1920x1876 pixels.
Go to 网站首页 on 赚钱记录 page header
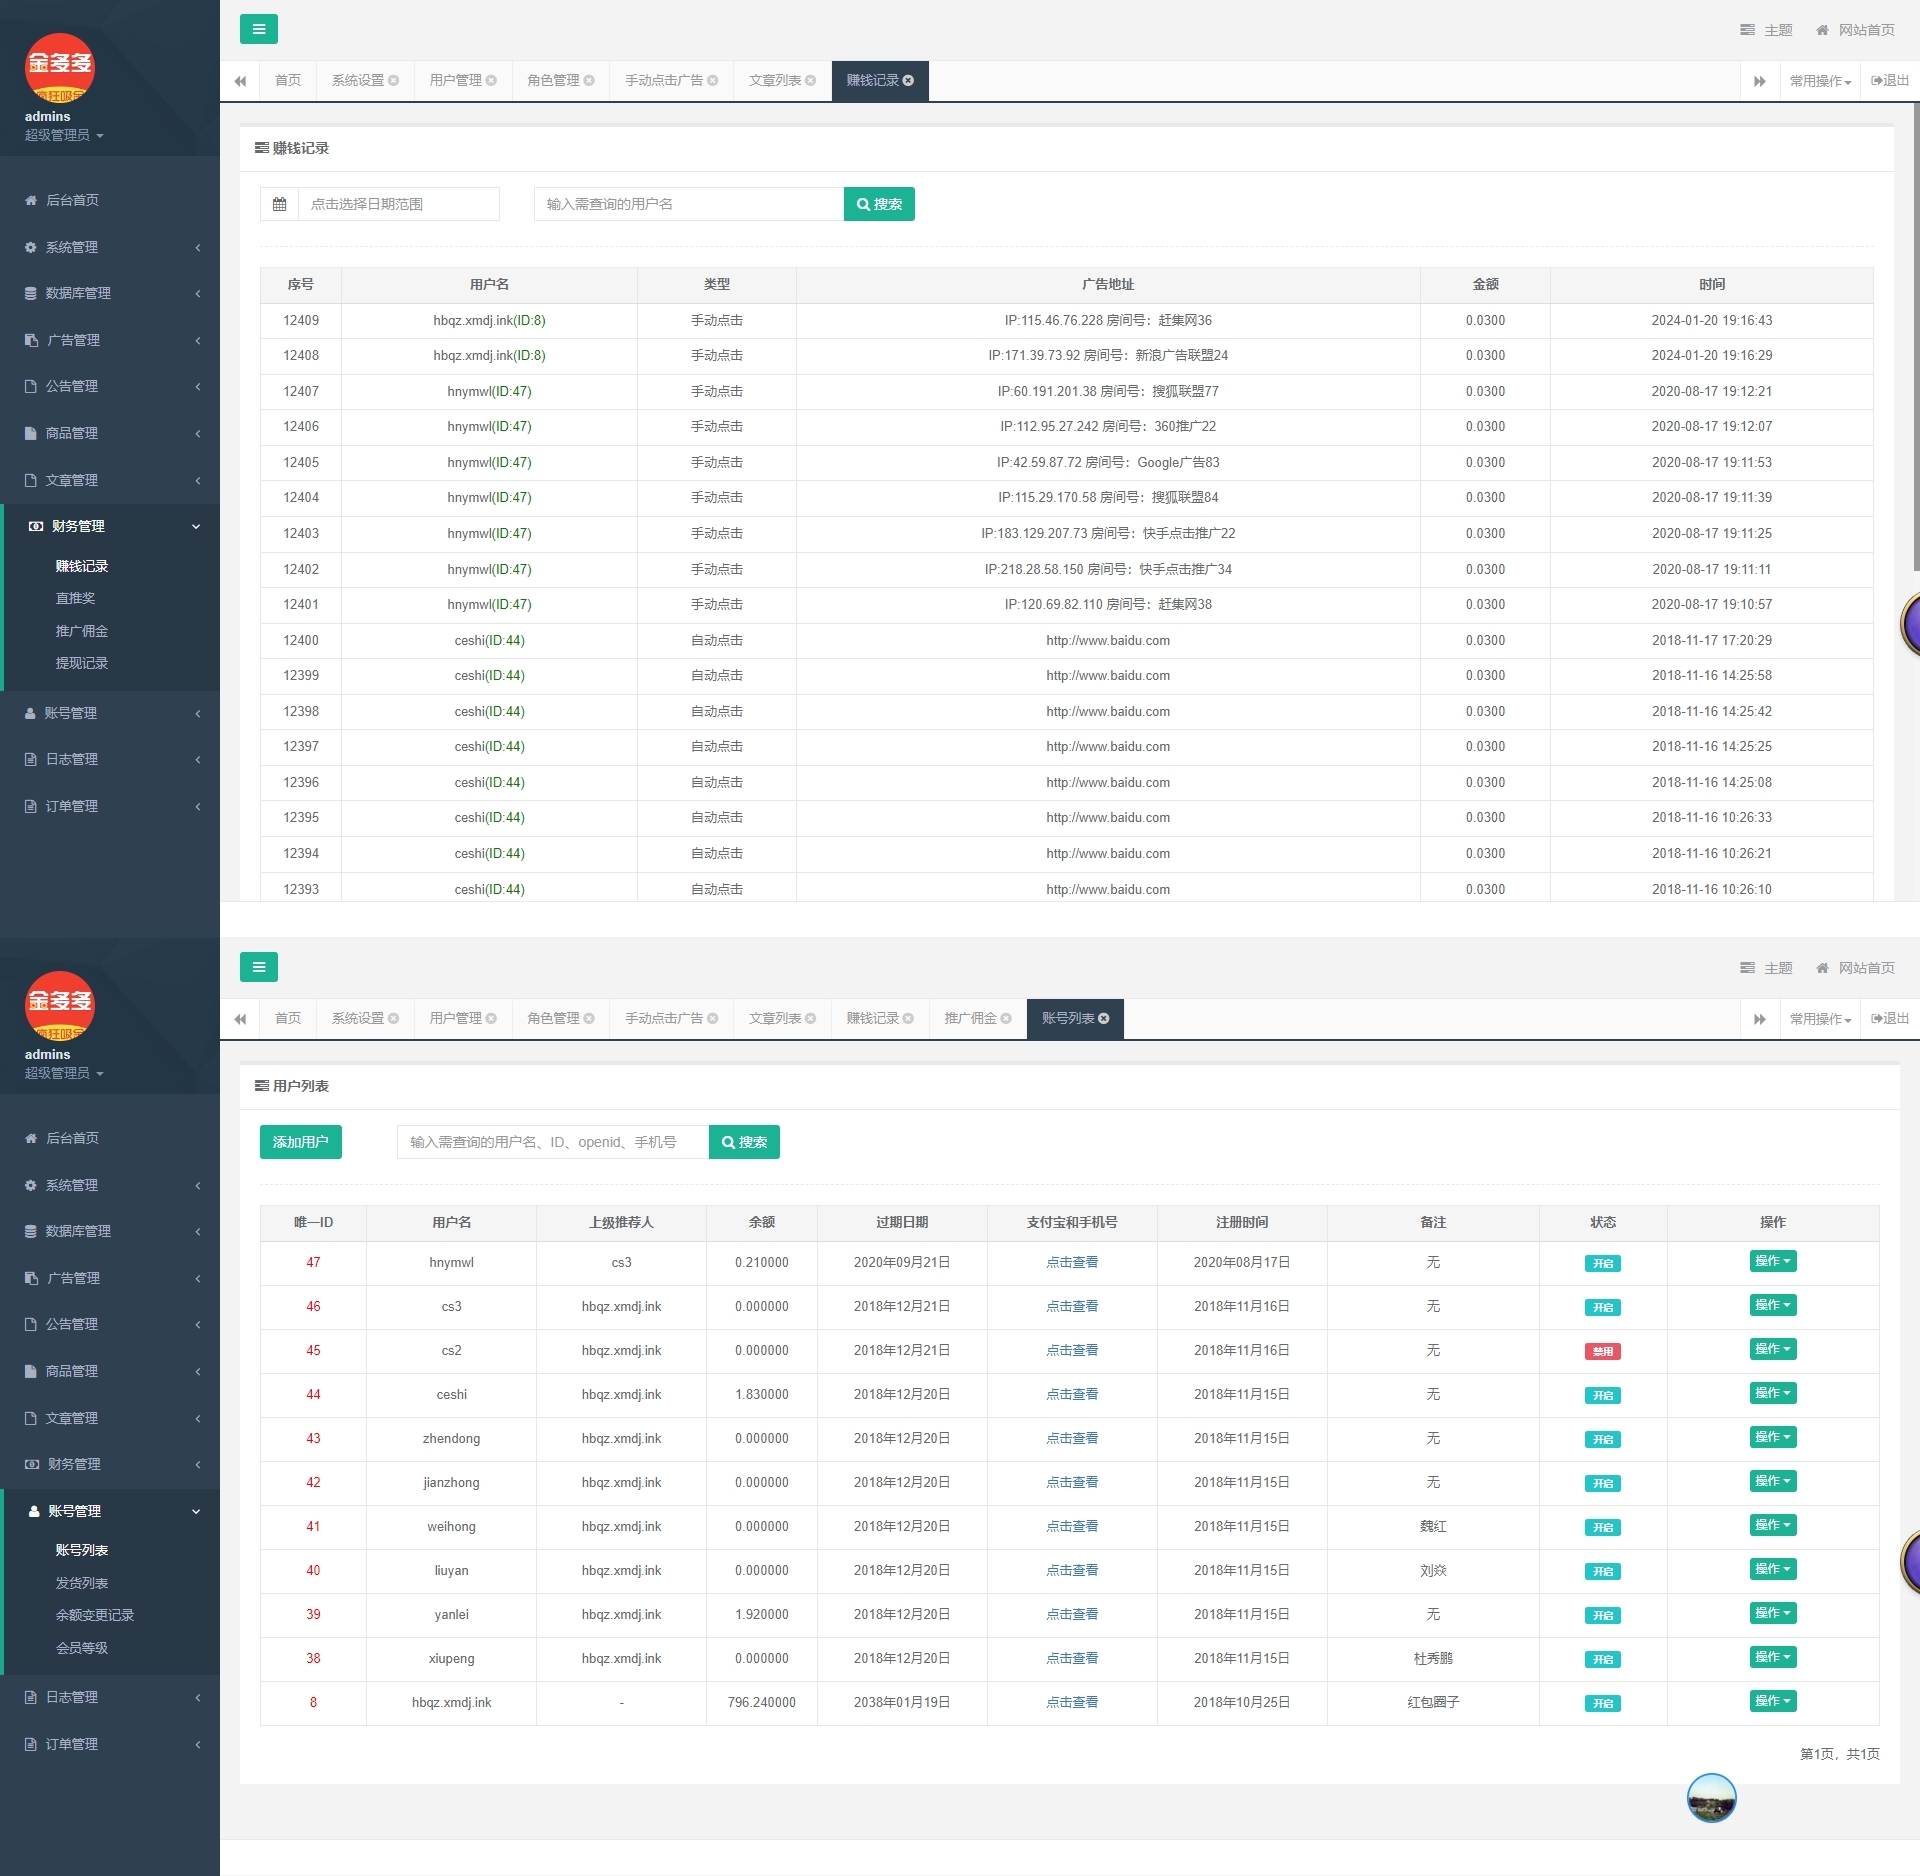pos(1855,30)
